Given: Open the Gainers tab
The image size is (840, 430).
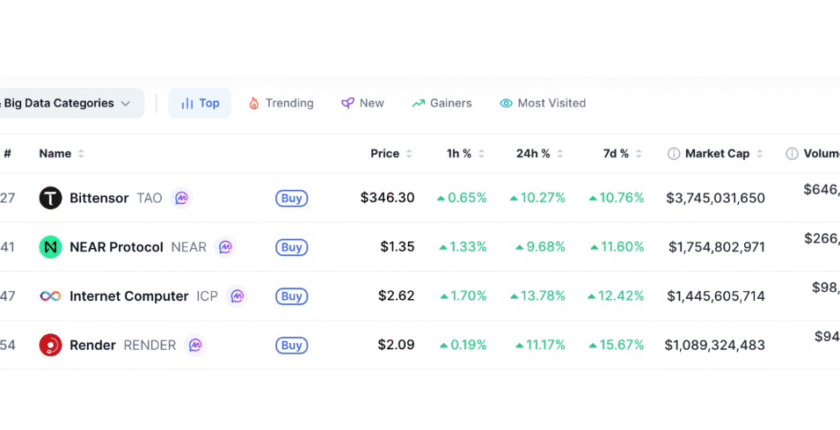Looking at the screenshot, I should (x=442, y=103).
